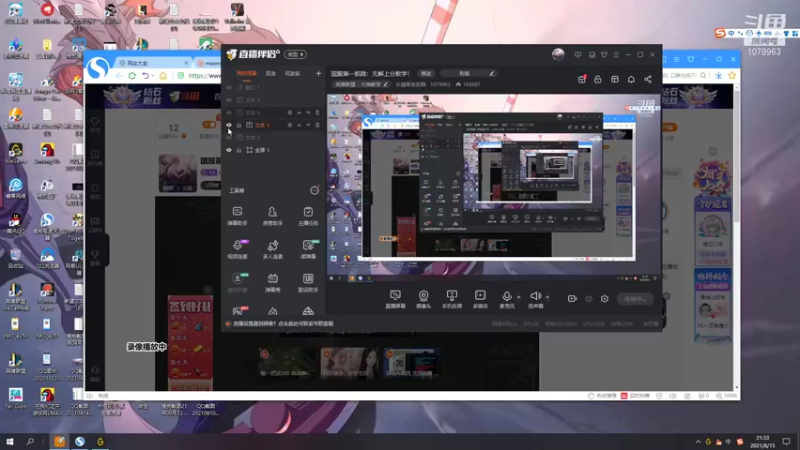Open the 房管助手 tool
800x450 pixels.
coord(272,216)
